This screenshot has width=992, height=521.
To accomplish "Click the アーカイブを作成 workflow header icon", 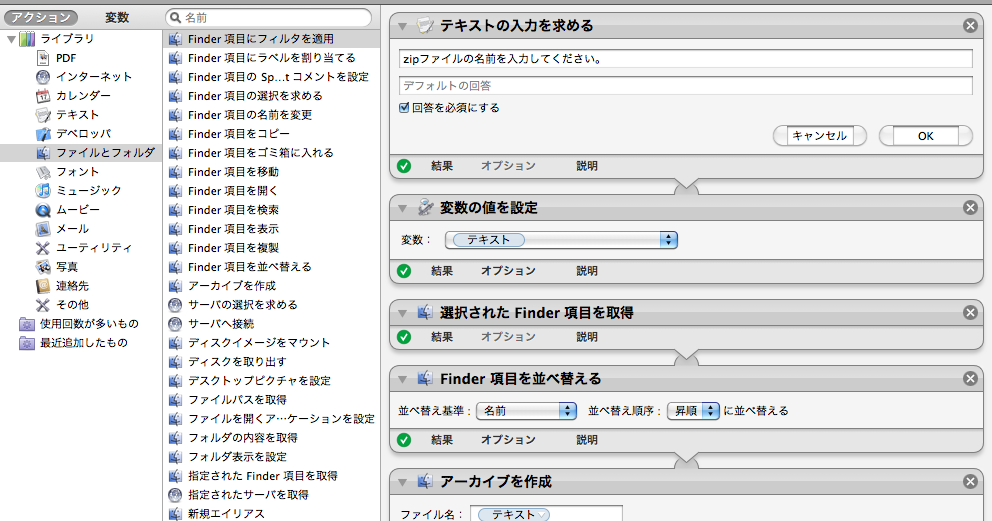I will (x=425, y=482).
